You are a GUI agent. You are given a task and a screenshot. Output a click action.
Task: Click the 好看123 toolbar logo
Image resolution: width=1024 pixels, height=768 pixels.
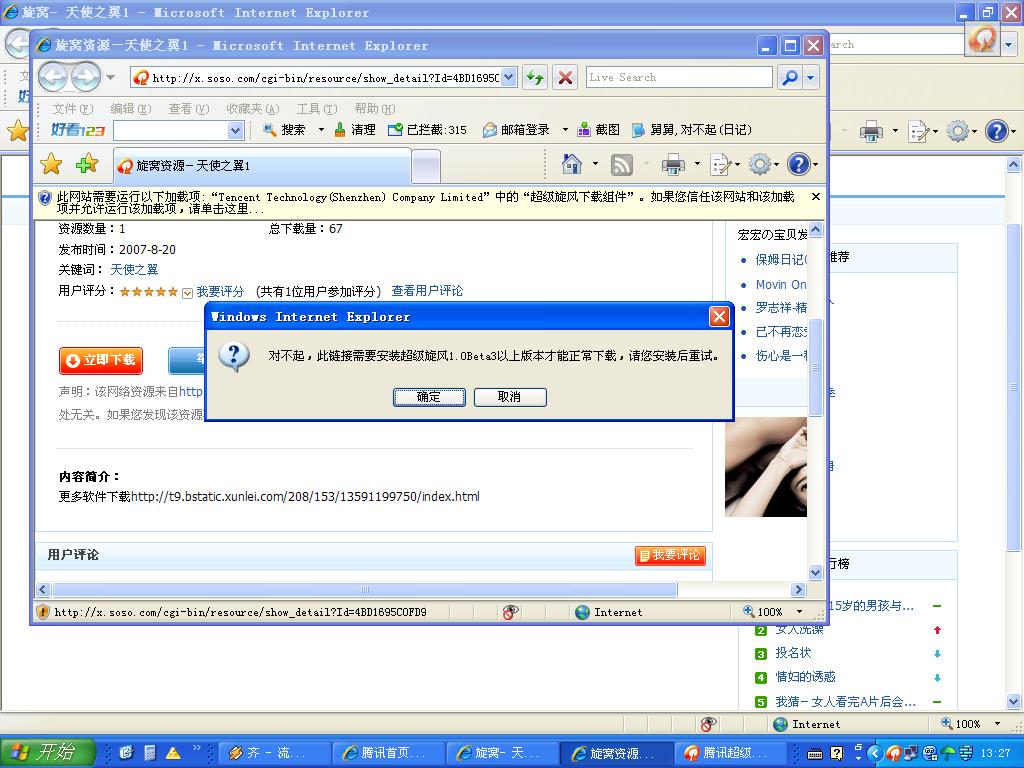pos(78,130)
